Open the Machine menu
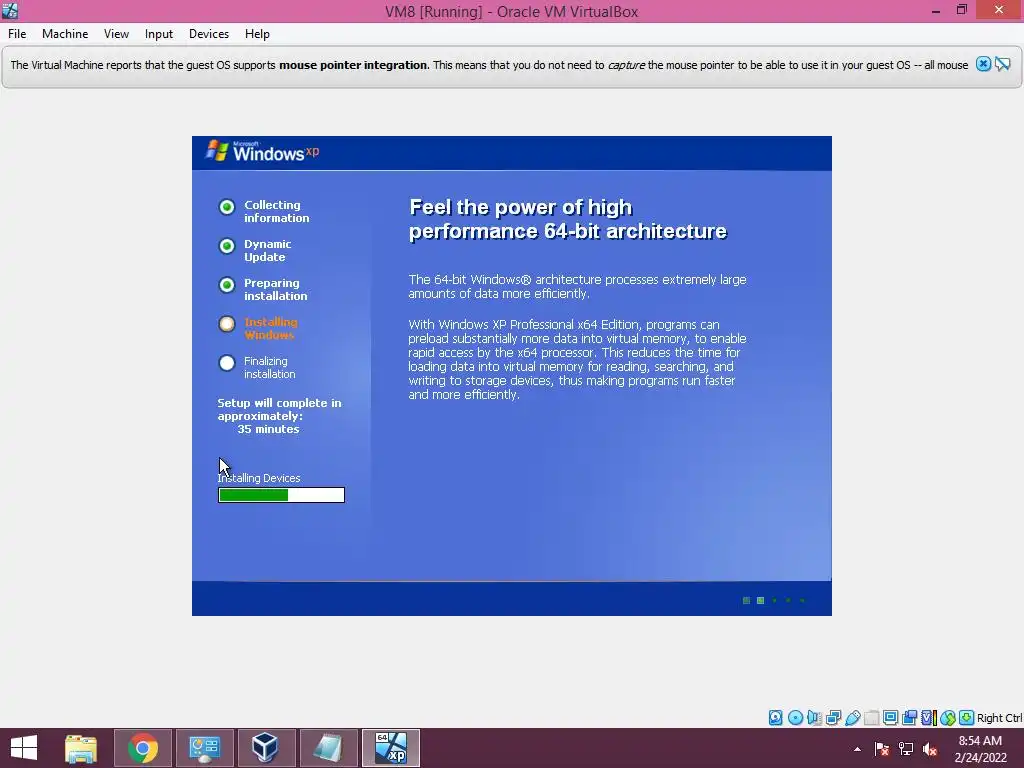The height and width of the screenshot is (768, 1024). pyautogui.click(x=65, y=34)
